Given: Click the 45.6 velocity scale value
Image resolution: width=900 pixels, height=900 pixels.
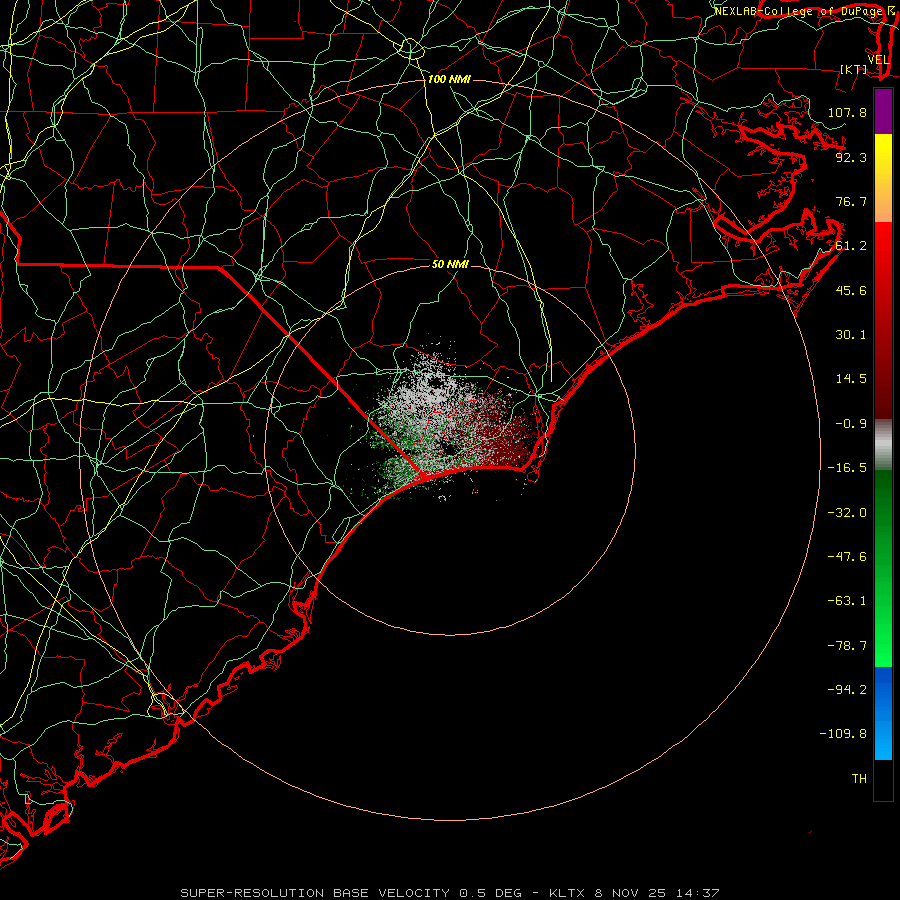Looking at the screenshot, I should pyautogui.click(x=851, y=290).
